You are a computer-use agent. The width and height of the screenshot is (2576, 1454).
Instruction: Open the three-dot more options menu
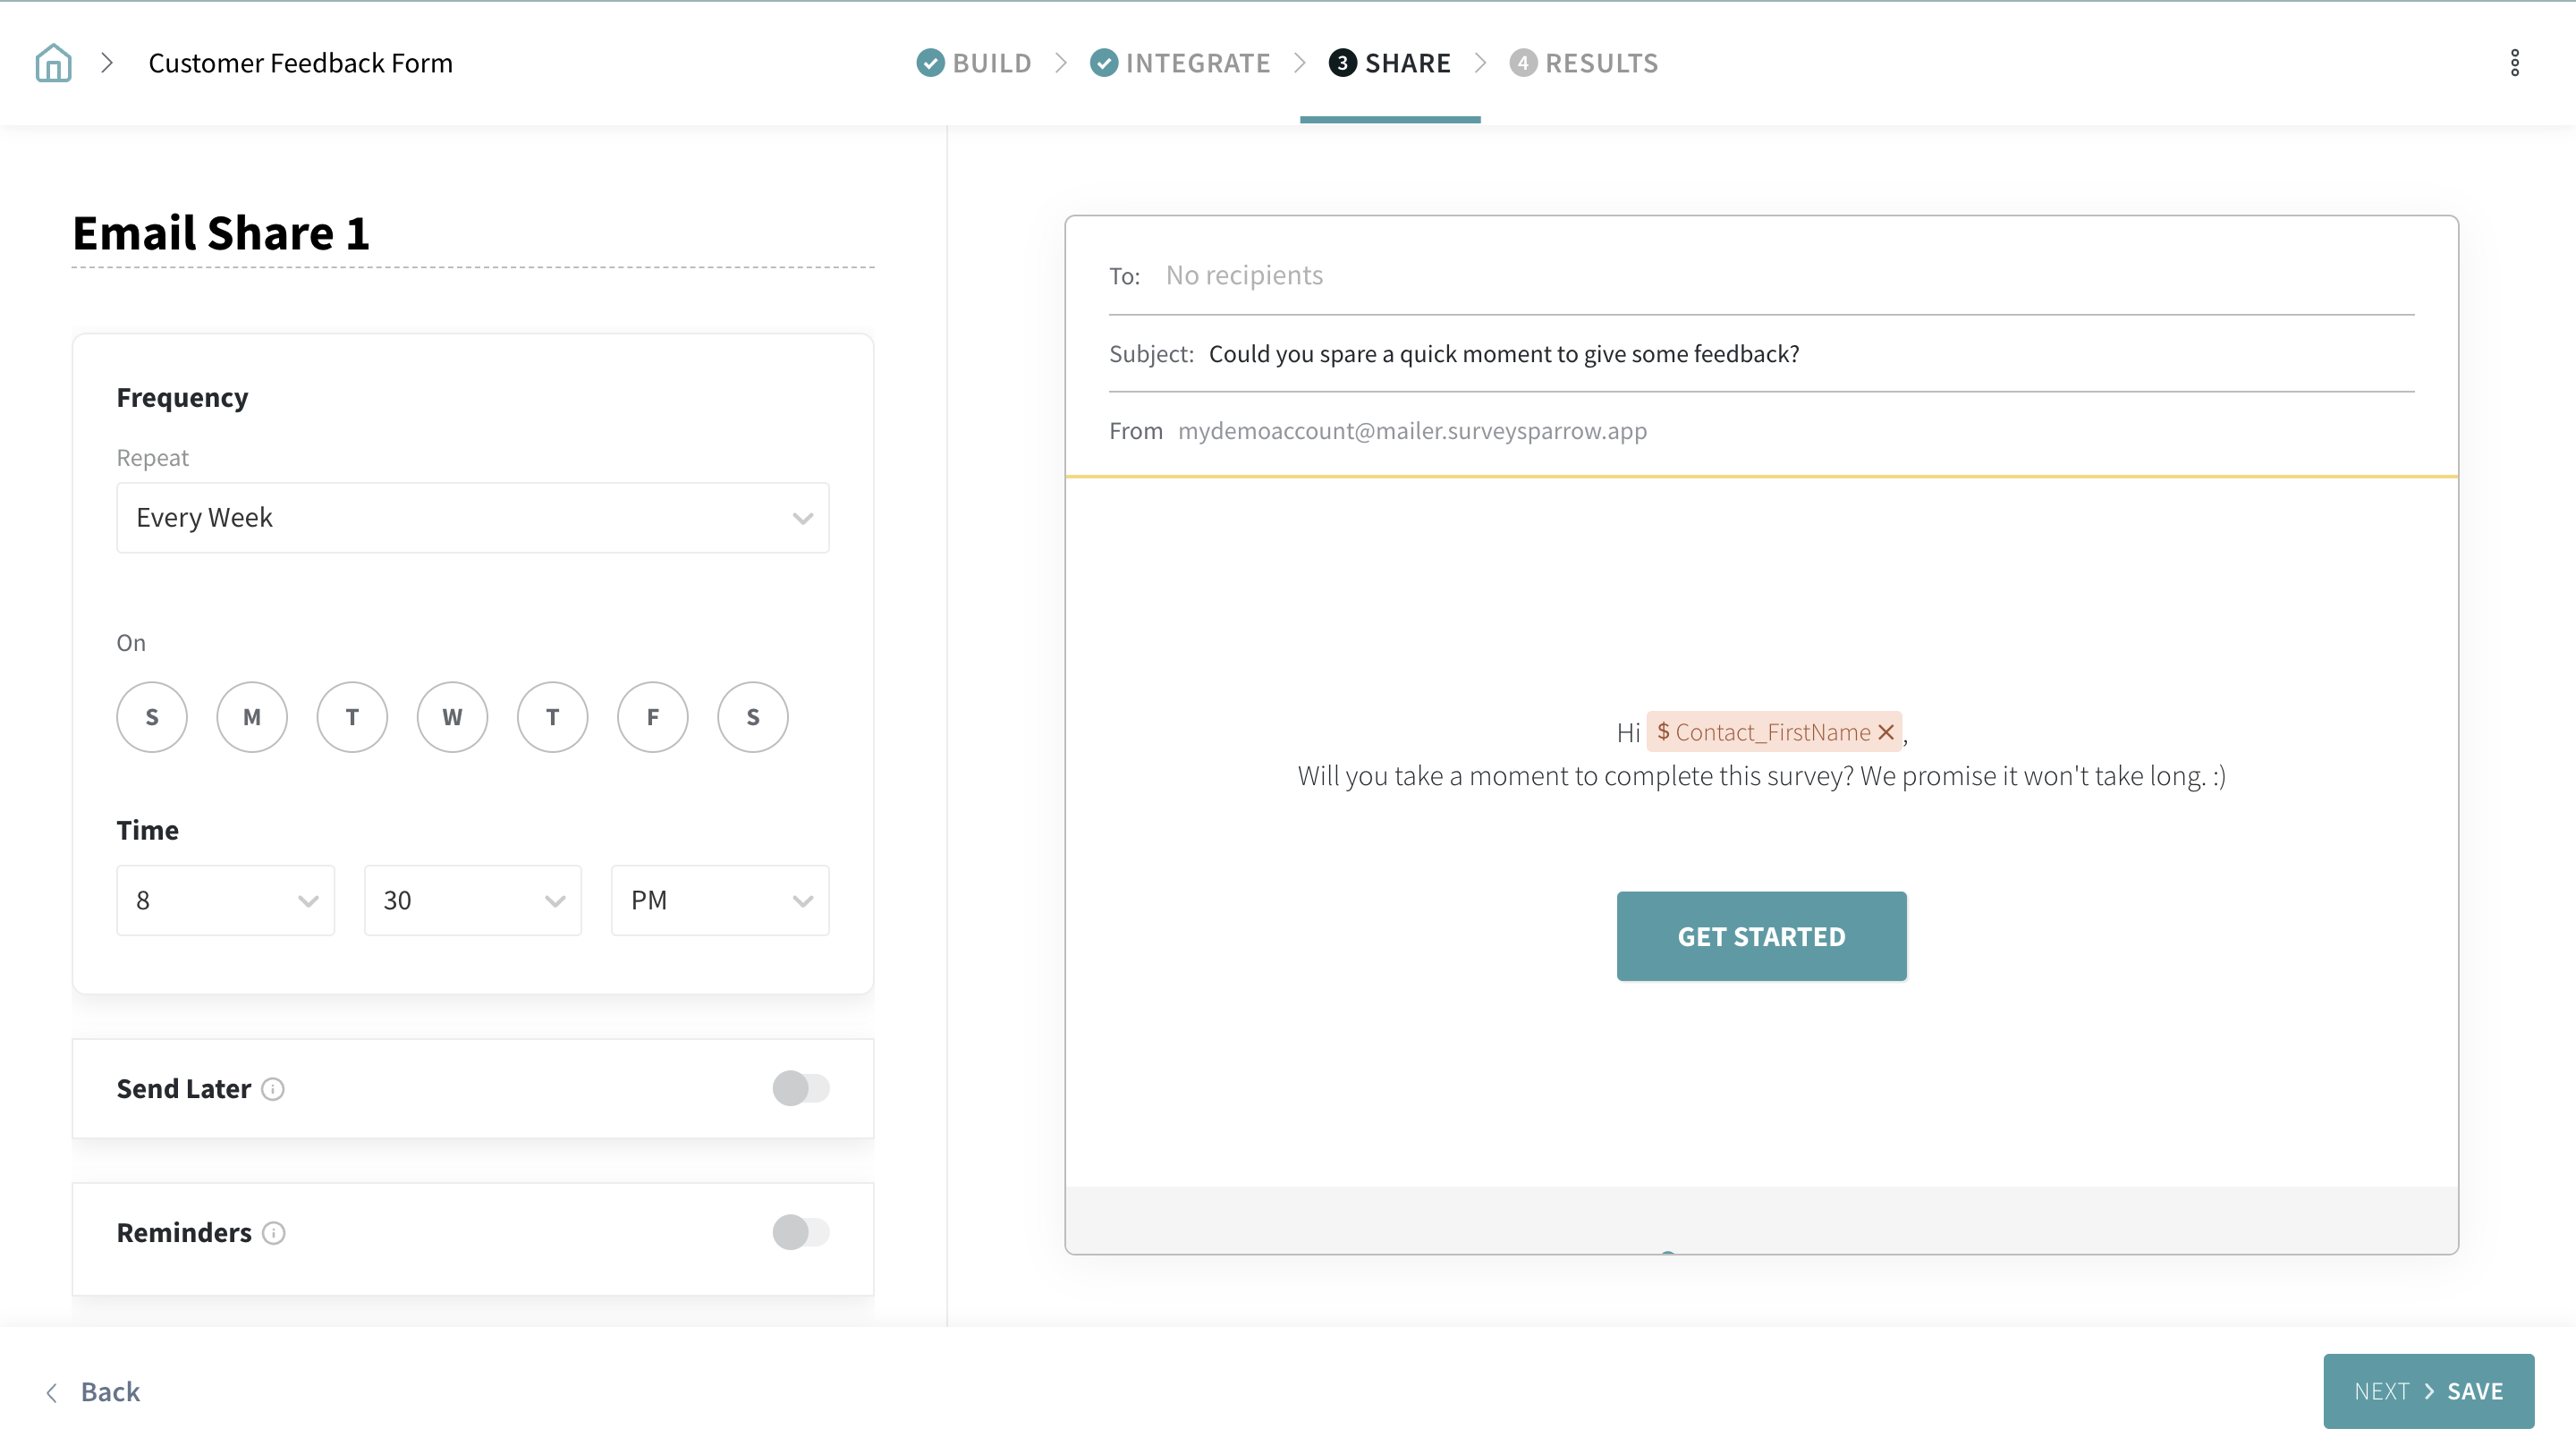[2514, 63]
